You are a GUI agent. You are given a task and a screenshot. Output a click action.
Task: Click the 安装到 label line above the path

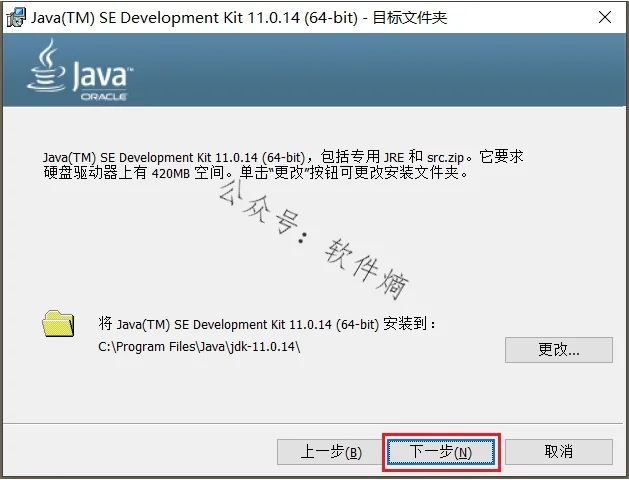click(x=268, y=324)
